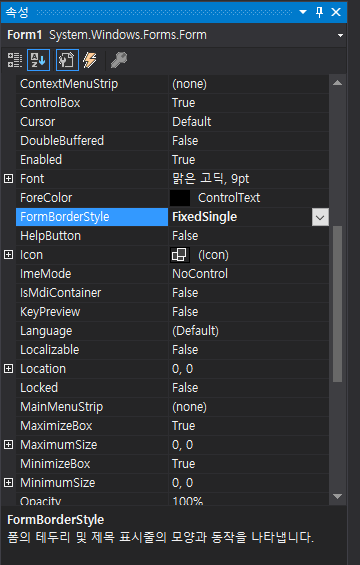This screenshot has height=565, width=360.
Task: Expand the Location property
Action: 9,369
